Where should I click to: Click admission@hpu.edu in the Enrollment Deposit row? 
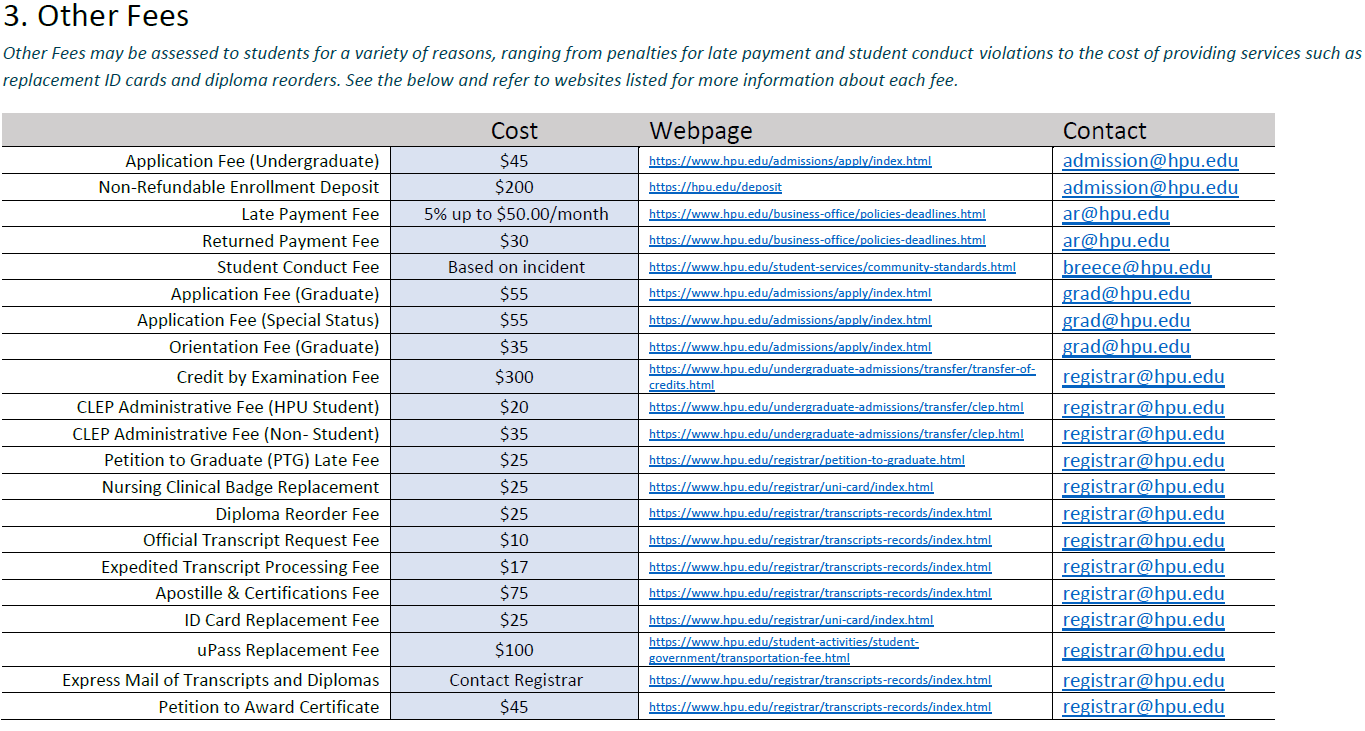click(x=1150, y=188)
